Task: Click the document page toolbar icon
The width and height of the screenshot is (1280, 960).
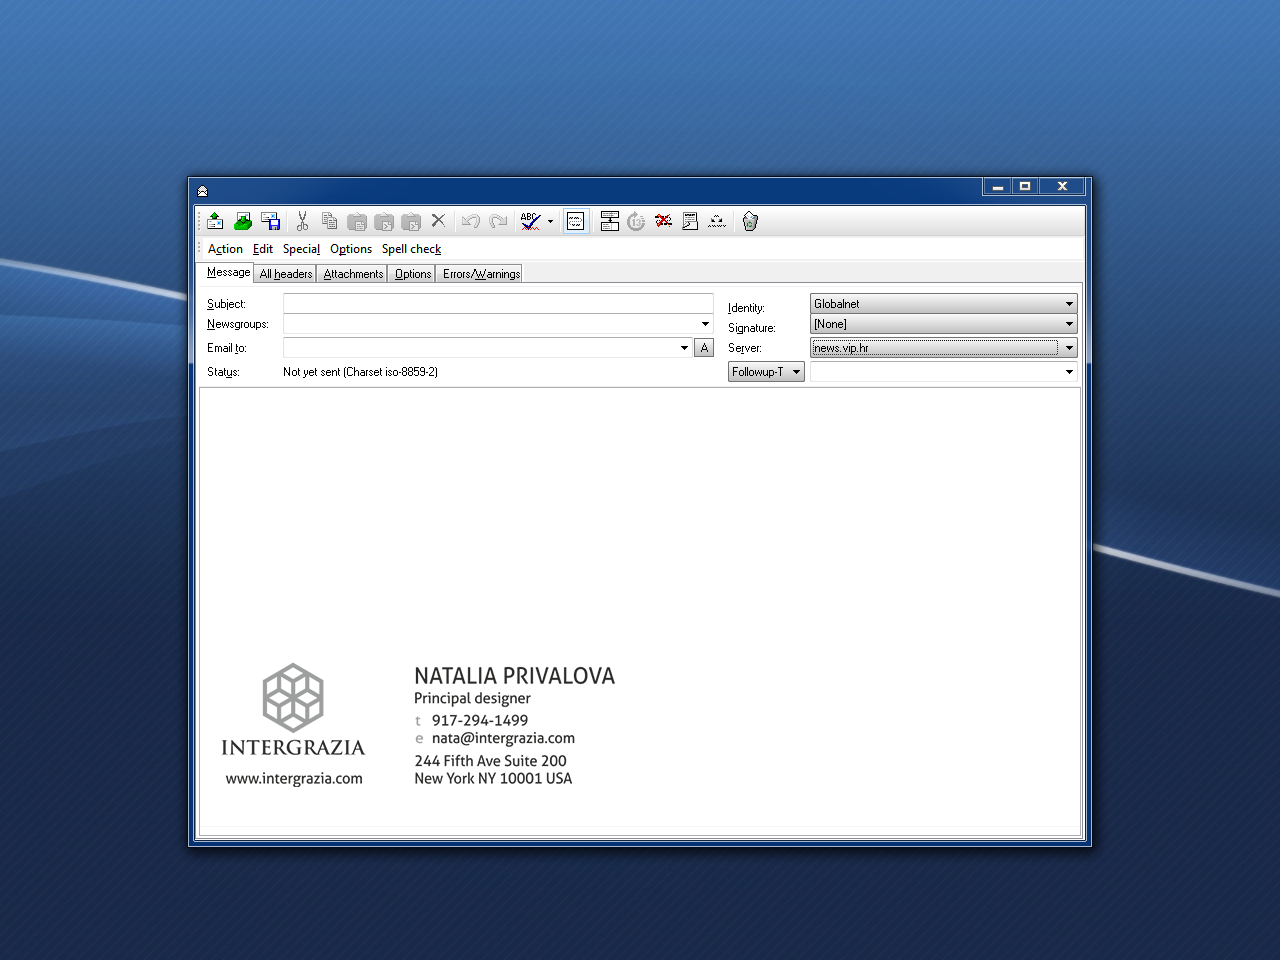Action: point(690,221)
